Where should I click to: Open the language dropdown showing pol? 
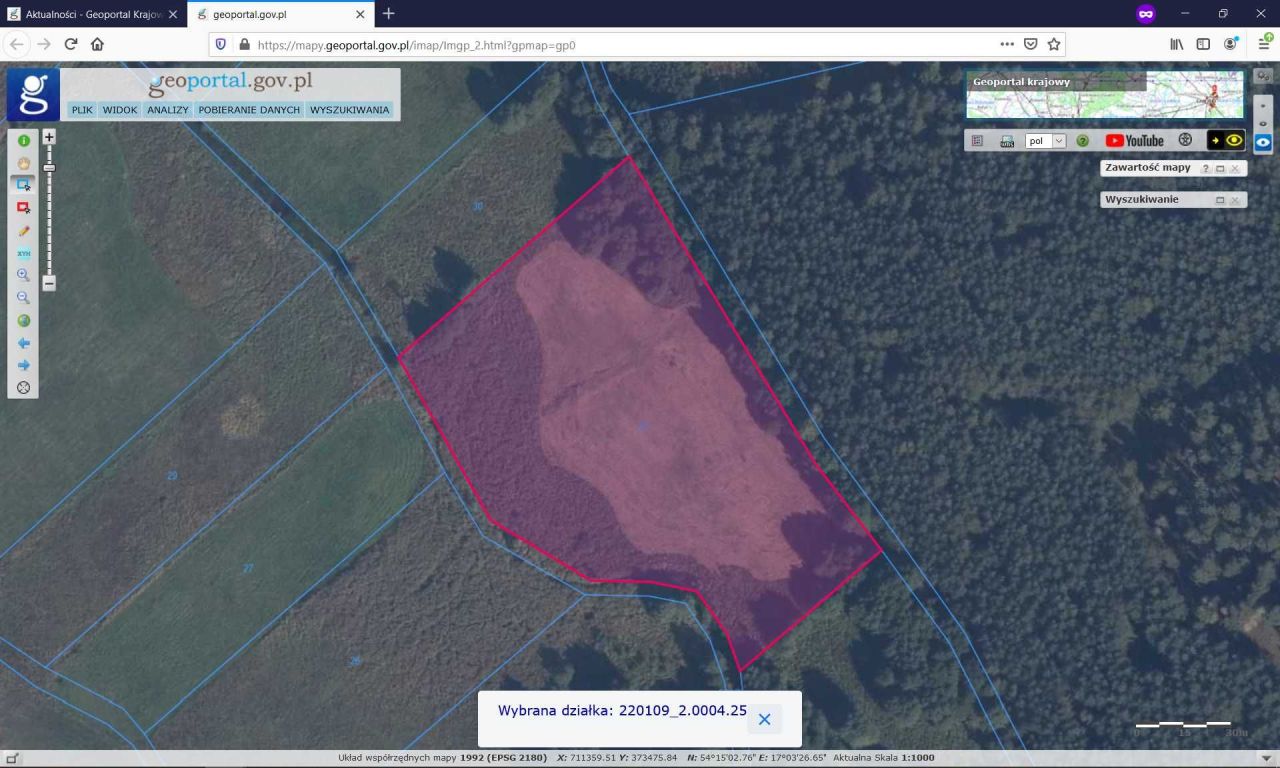(x=1046, y=141)
